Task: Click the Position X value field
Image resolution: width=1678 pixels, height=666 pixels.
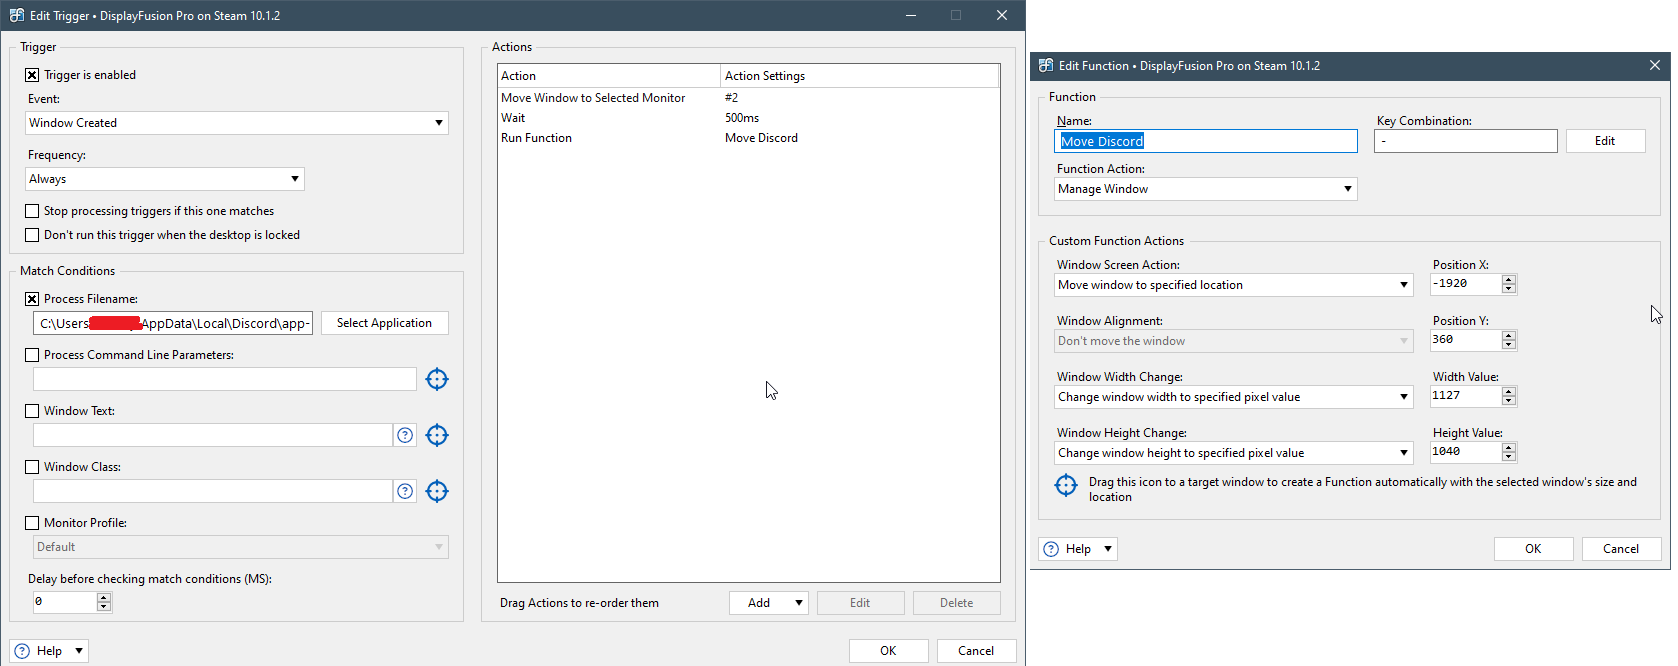Action: [x=1465, y=284]
